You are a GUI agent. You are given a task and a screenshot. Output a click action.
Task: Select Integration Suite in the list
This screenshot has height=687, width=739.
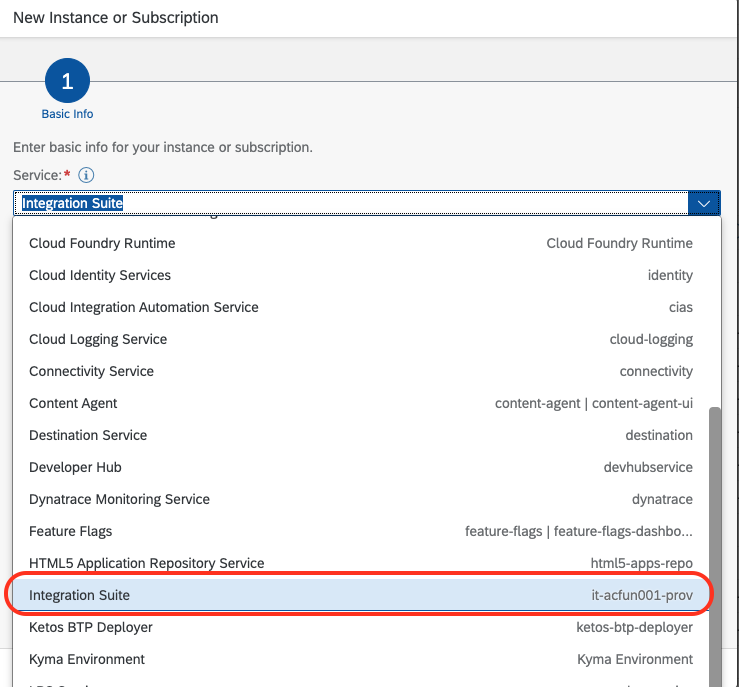361,595
